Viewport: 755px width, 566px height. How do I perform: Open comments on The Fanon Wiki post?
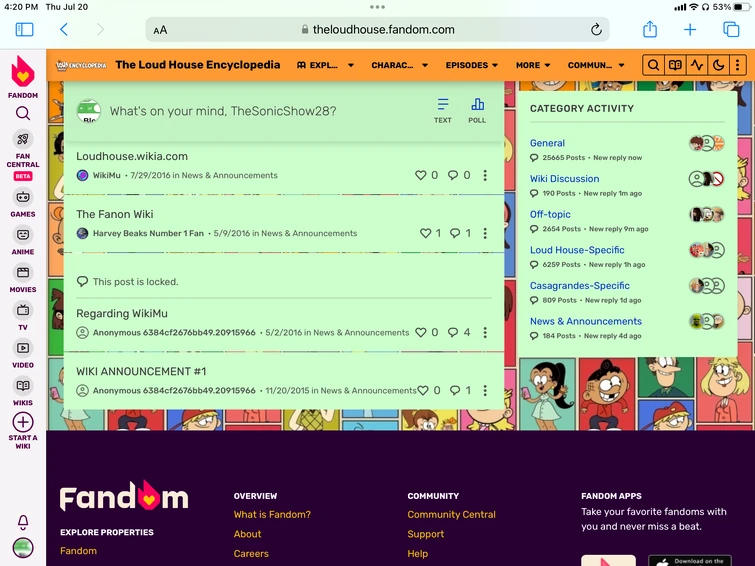pyautogui.click(x=455, y=233)
